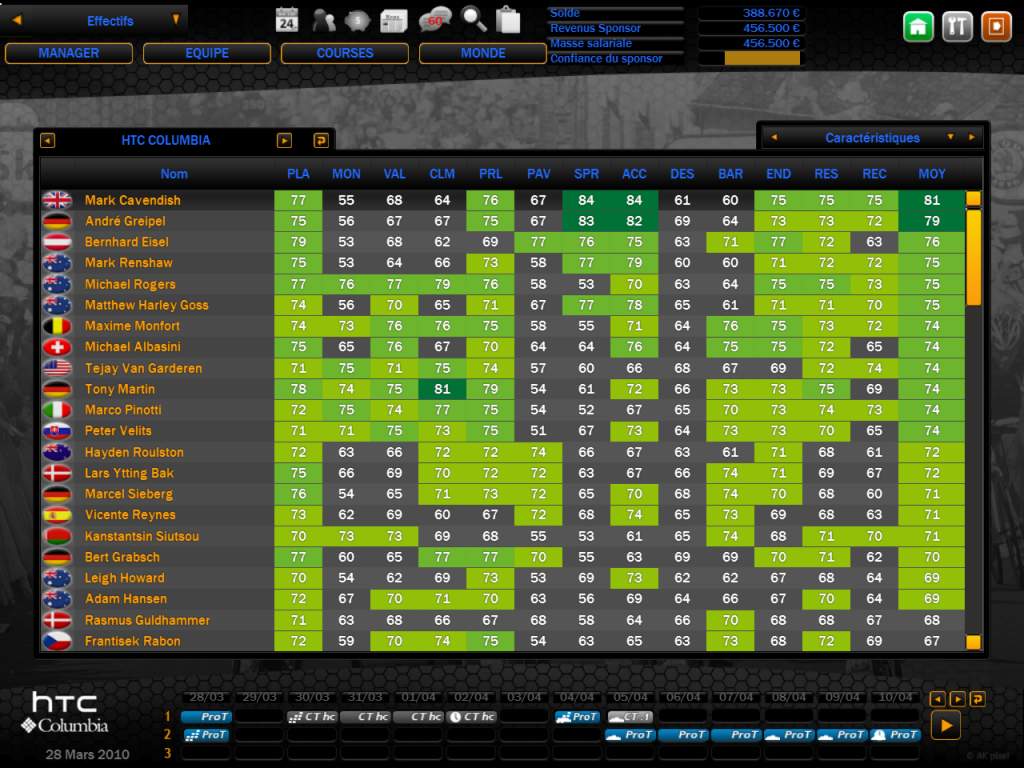Screen dimensions: 1024x768
Task: Click the race calendar's previous arrow
Action: pyautogui.click(x=938, y=699)
